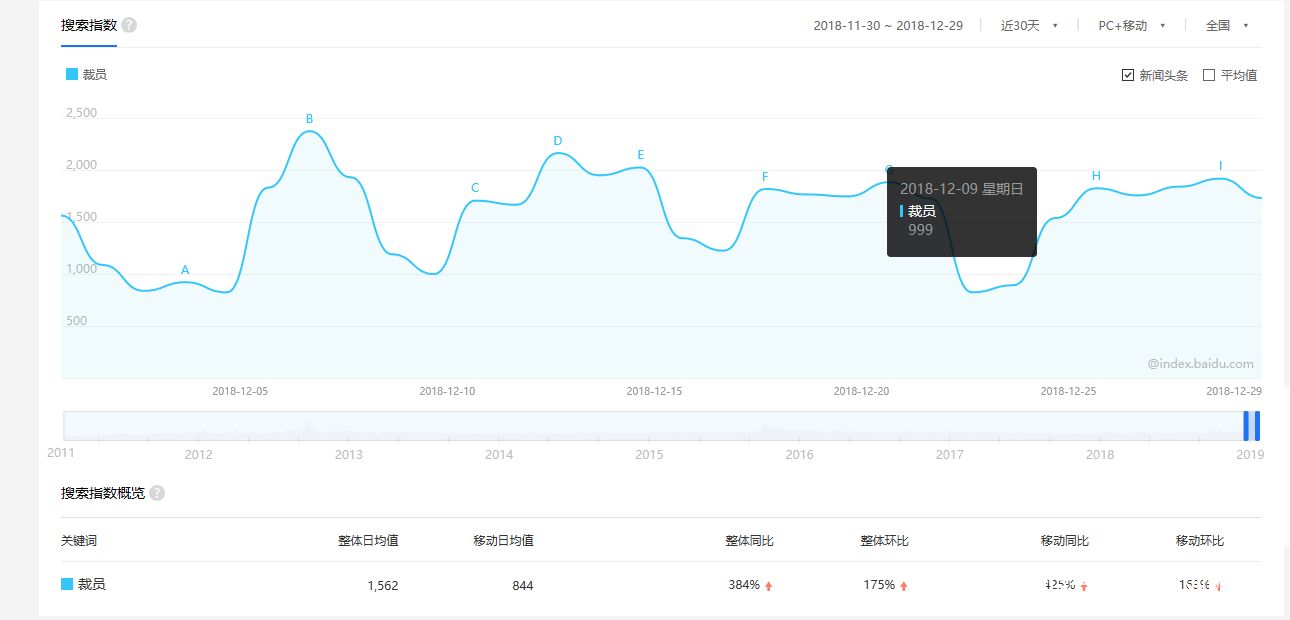Image resolution: width=1290 pixels, height=620 pixels.
Task: Open help icon beside 搜索指数 tab
Action: [x=129, y=25]
